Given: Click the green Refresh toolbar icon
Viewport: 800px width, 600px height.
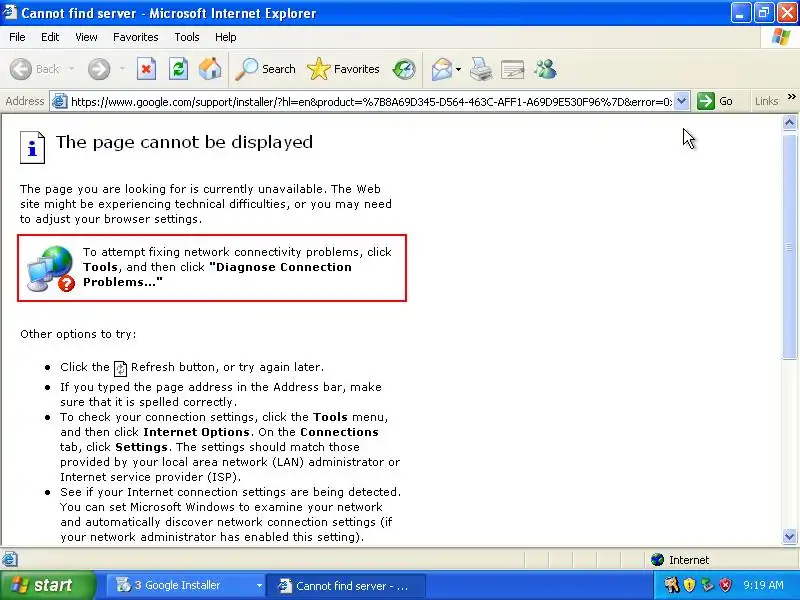Looking at the screenshot, I should (178, 69).
